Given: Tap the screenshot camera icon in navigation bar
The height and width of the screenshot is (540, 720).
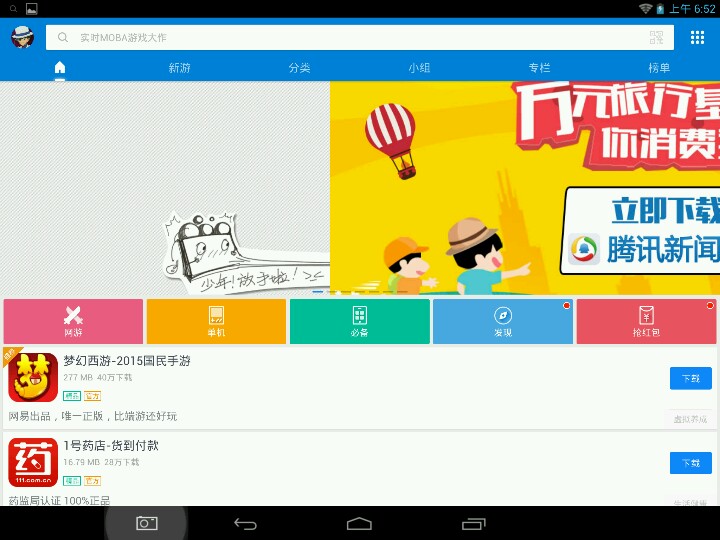Looking at the screenshot, I should (146, 523).
